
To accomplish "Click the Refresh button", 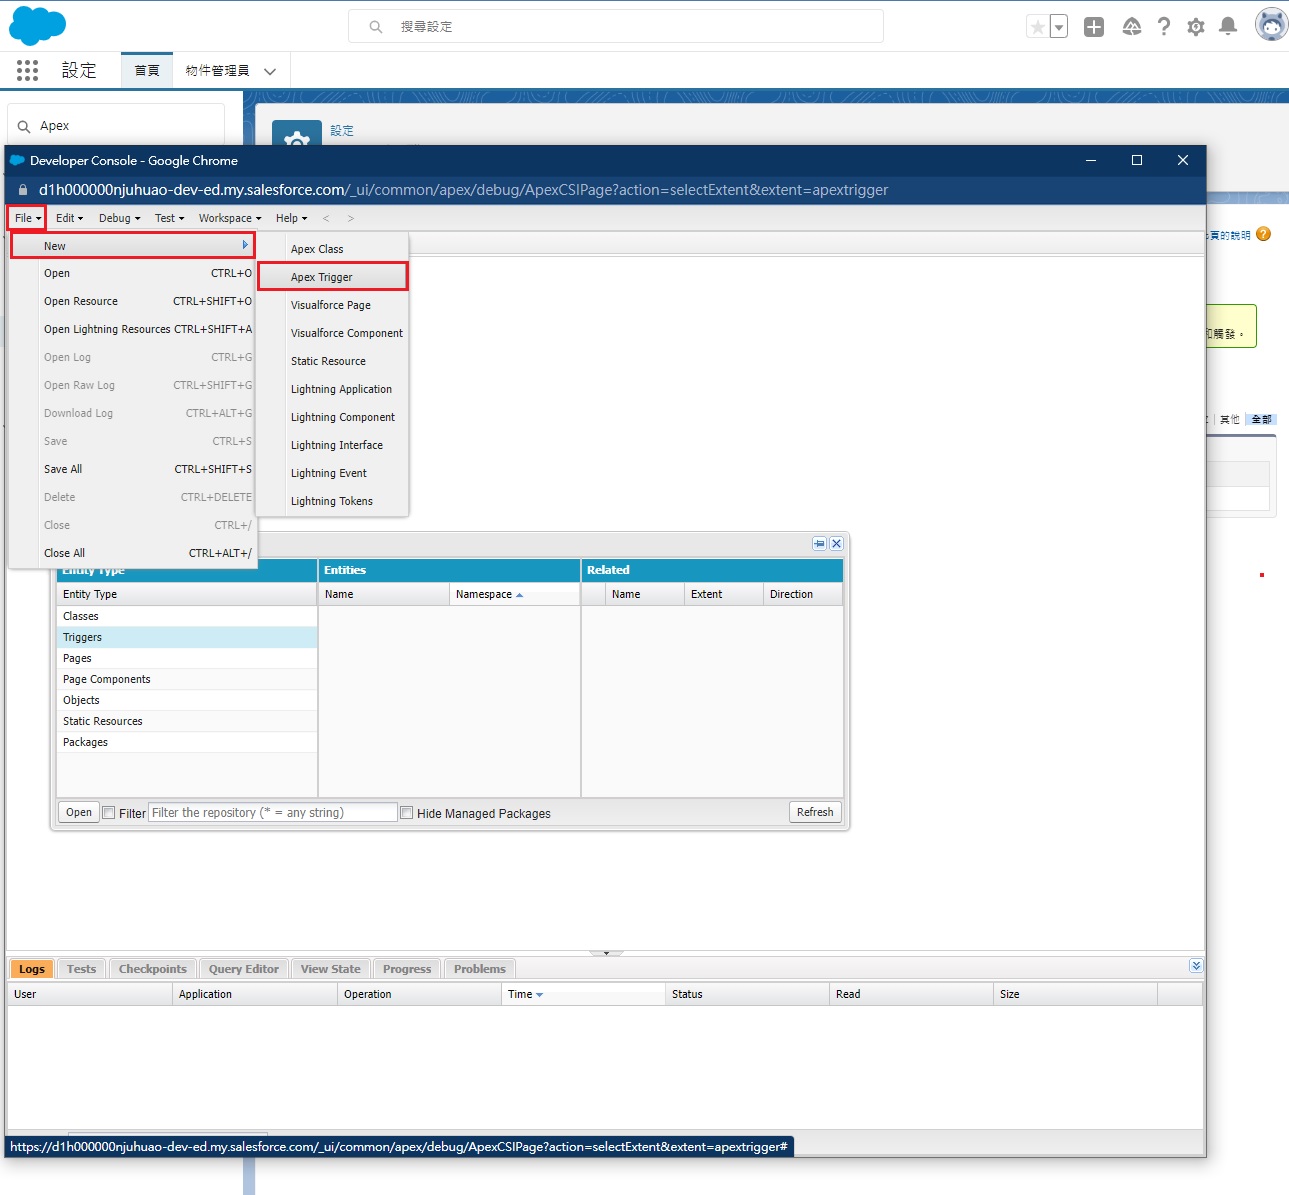I will pyautogui.click(x=814, y=812).
